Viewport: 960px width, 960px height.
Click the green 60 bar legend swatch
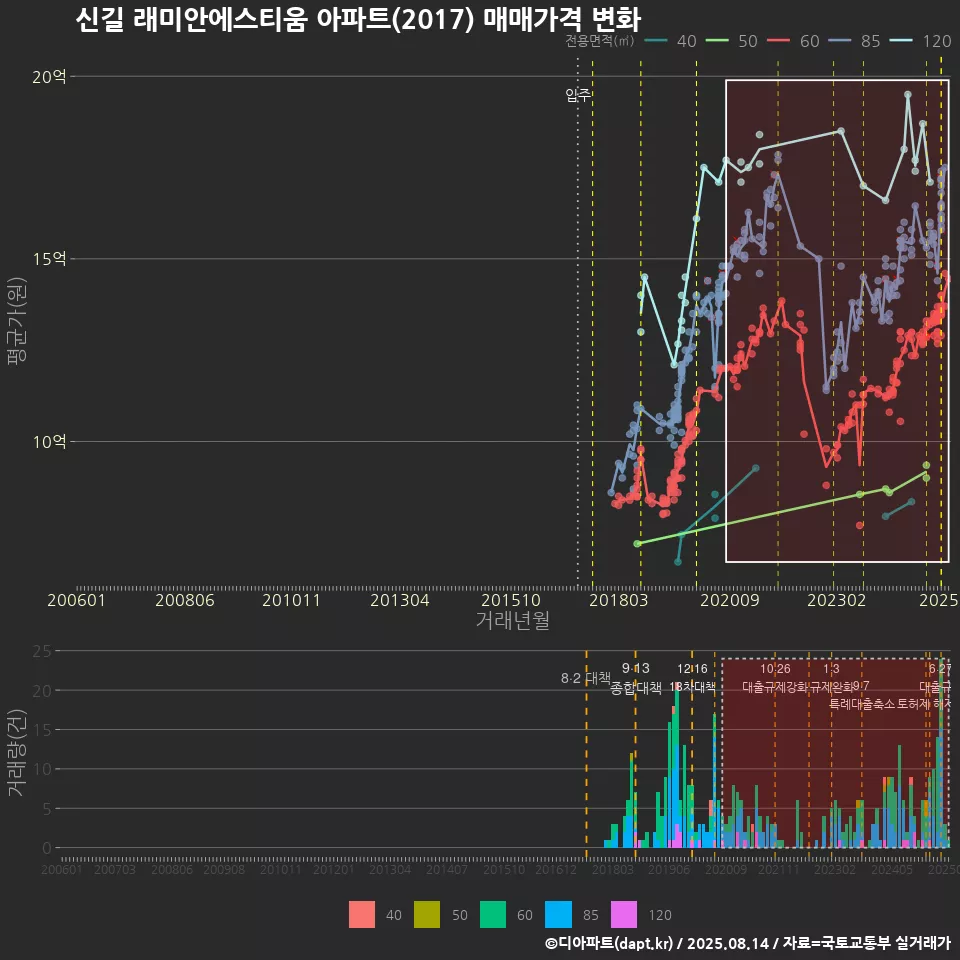coord(493,915)
